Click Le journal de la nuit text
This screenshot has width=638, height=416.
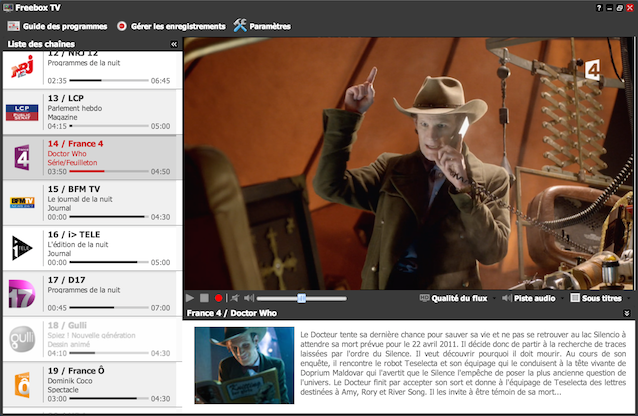point(80,199)
